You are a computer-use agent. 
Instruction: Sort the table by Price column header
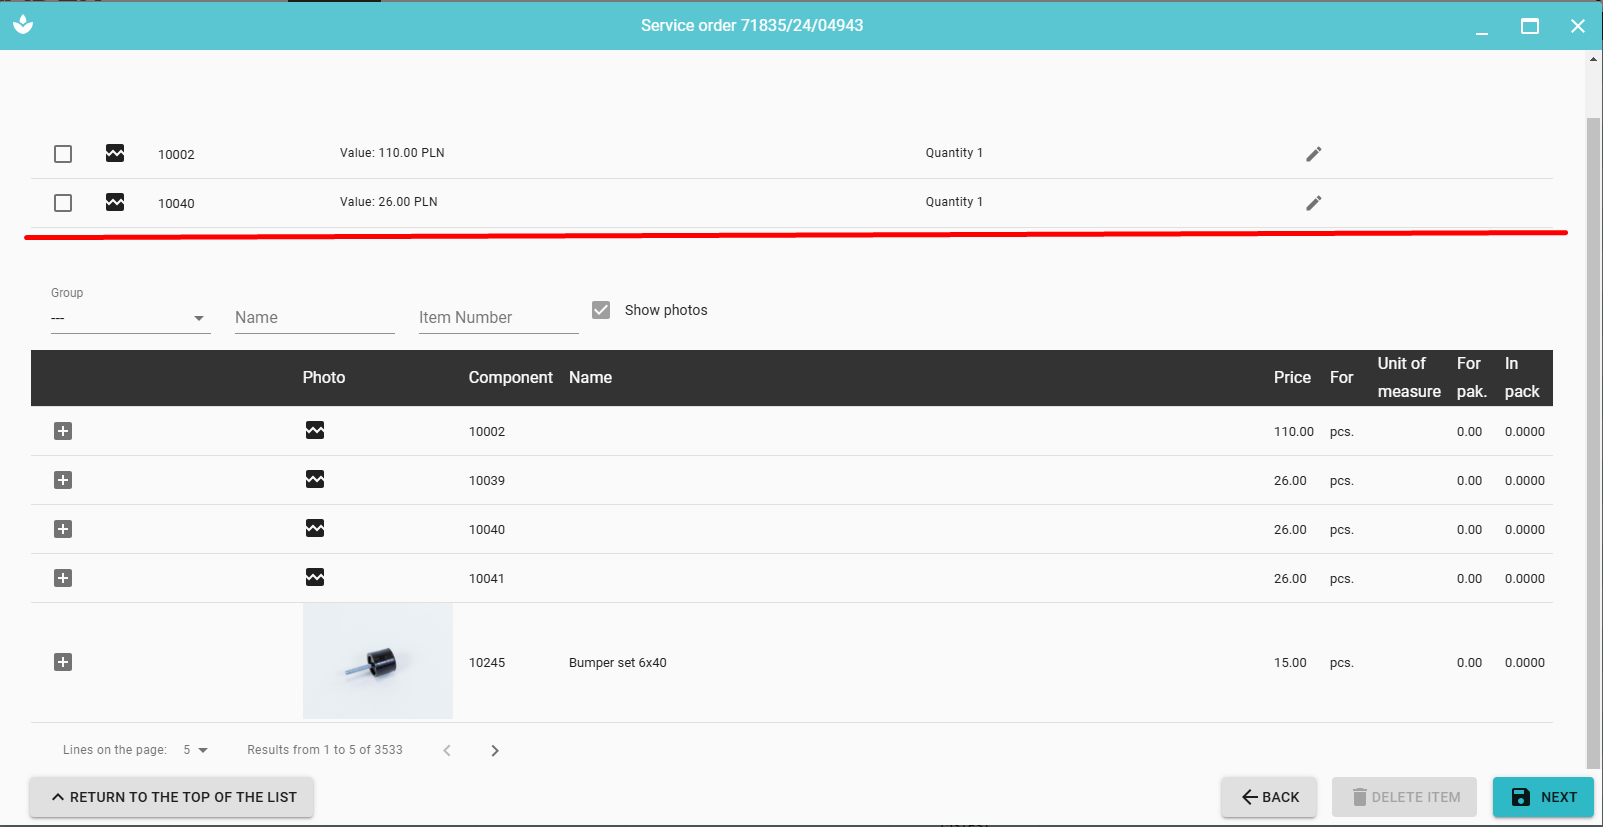tap(1291, 377)
